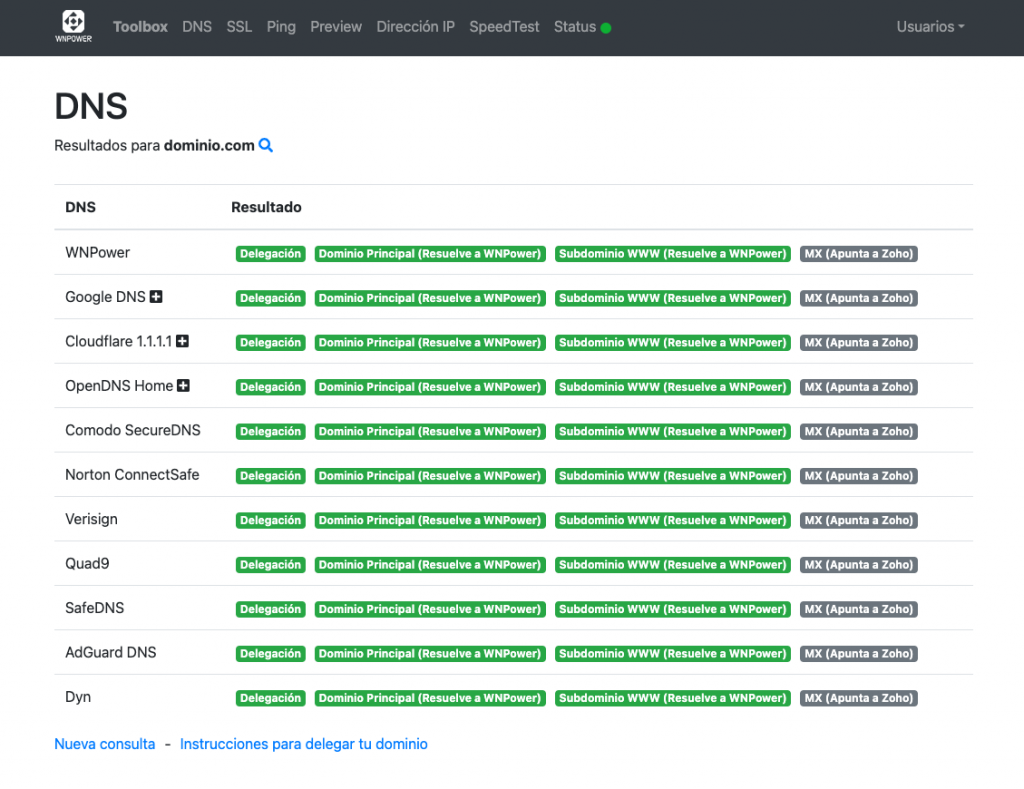The image size is (1024, 789).
Task: Select the OpenDNS Home row name
Action: 119,385
